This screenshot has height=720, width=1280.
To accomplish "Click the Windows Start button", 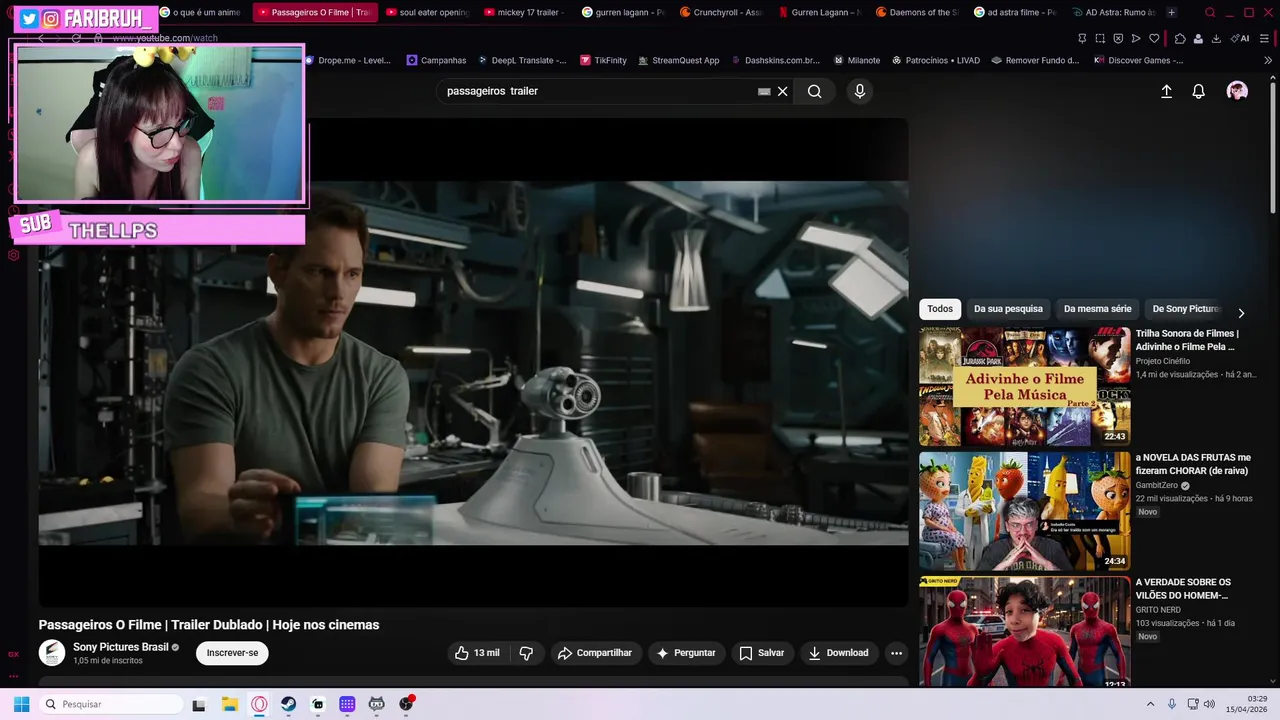I will [x=21, y=704].
